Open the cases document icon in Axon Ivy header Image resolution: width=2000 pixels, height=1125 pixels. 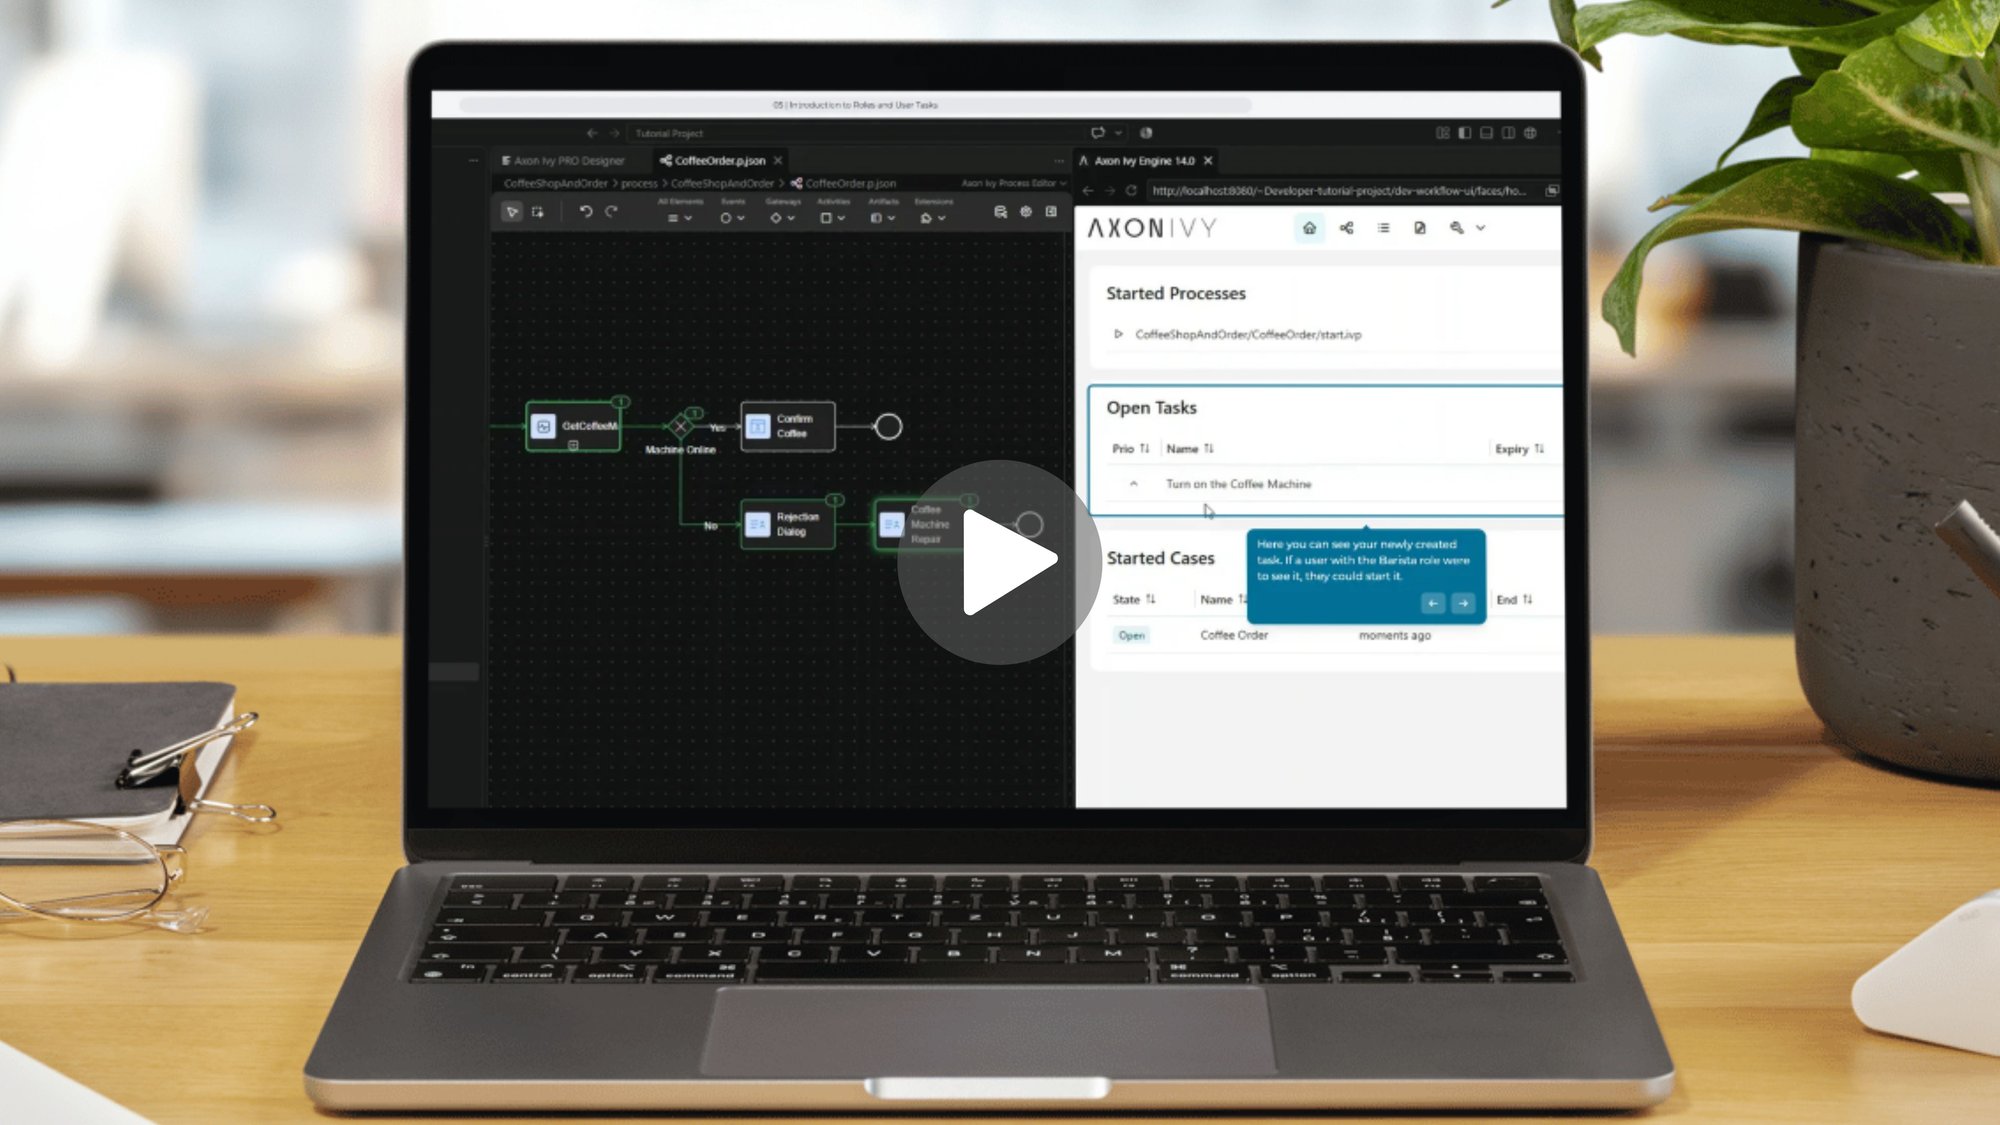1419,228
